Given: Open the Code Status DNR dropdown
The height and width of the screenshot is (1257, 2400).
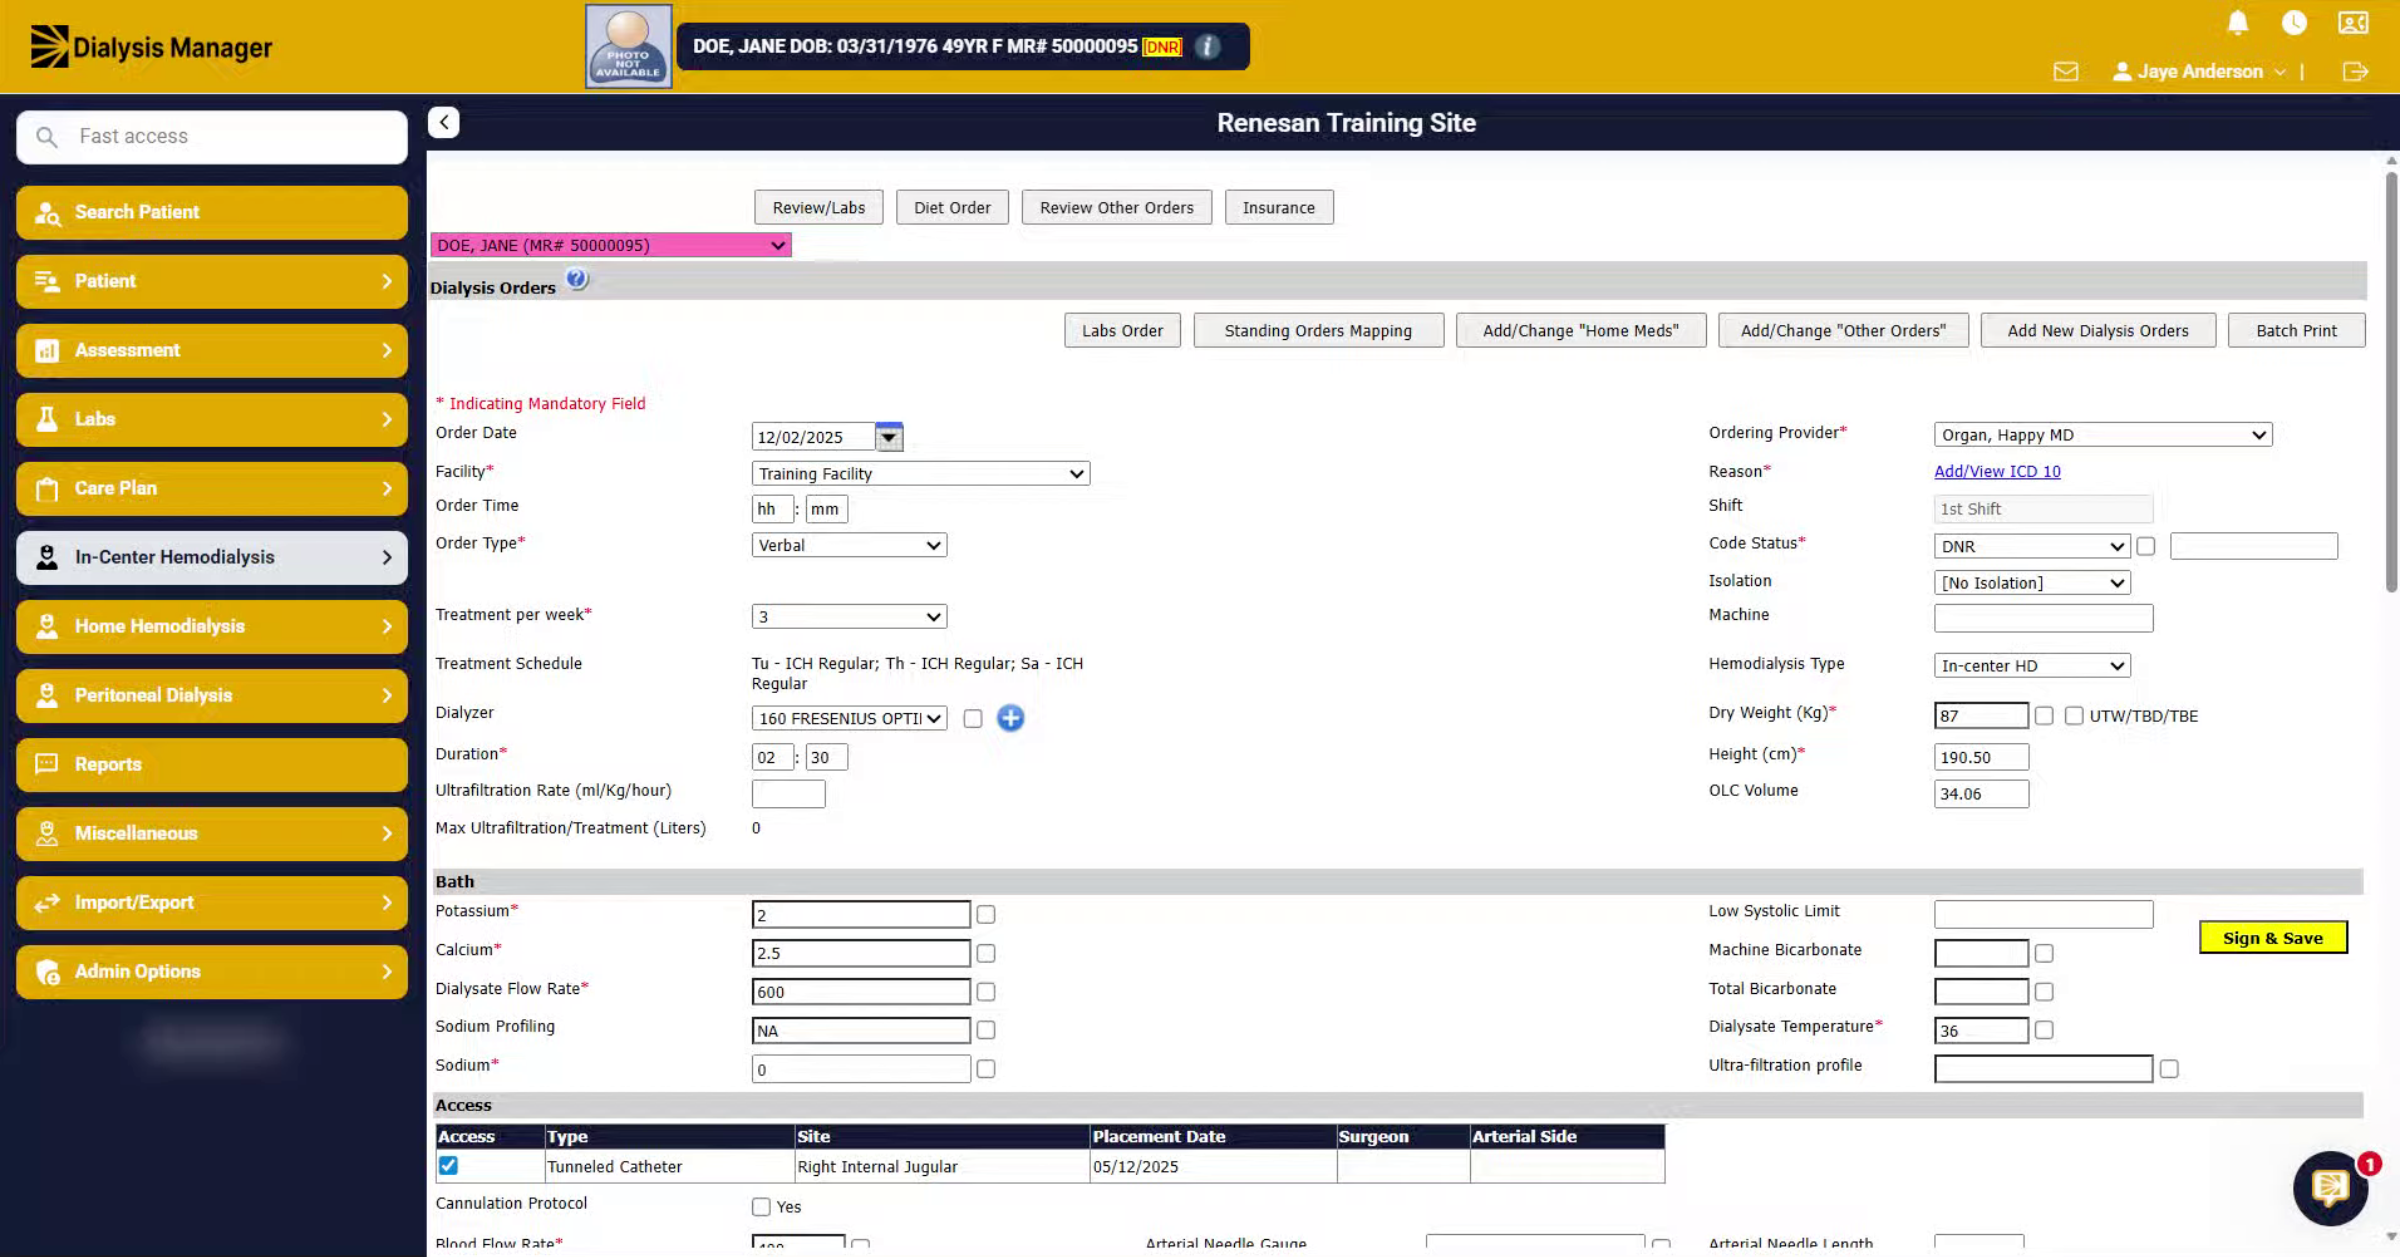Looking at the screenshot, I should (x=2031, y=546).
